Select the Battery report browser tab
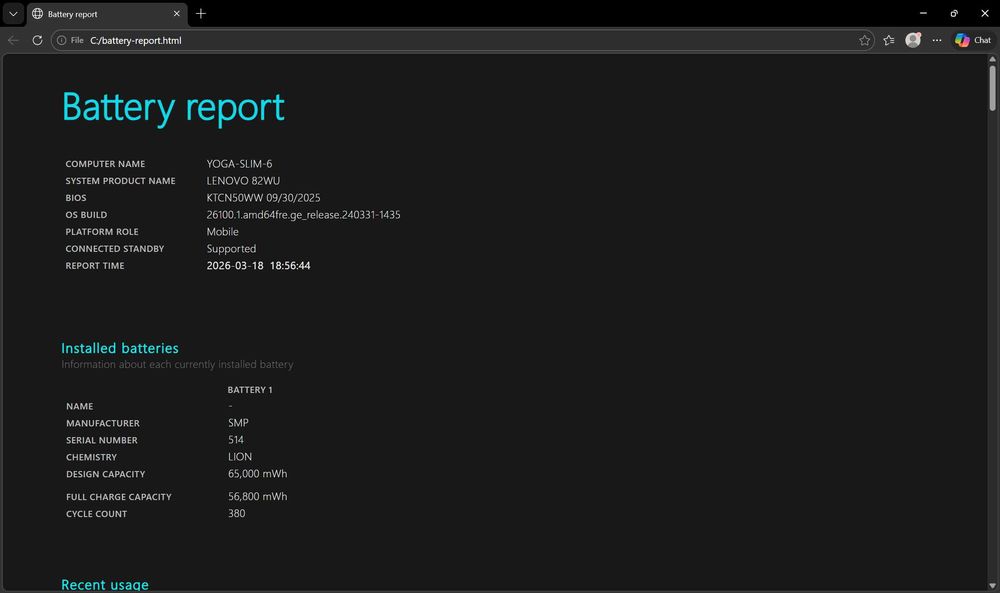The image size is (1000, 593). [x=107, y=14]
